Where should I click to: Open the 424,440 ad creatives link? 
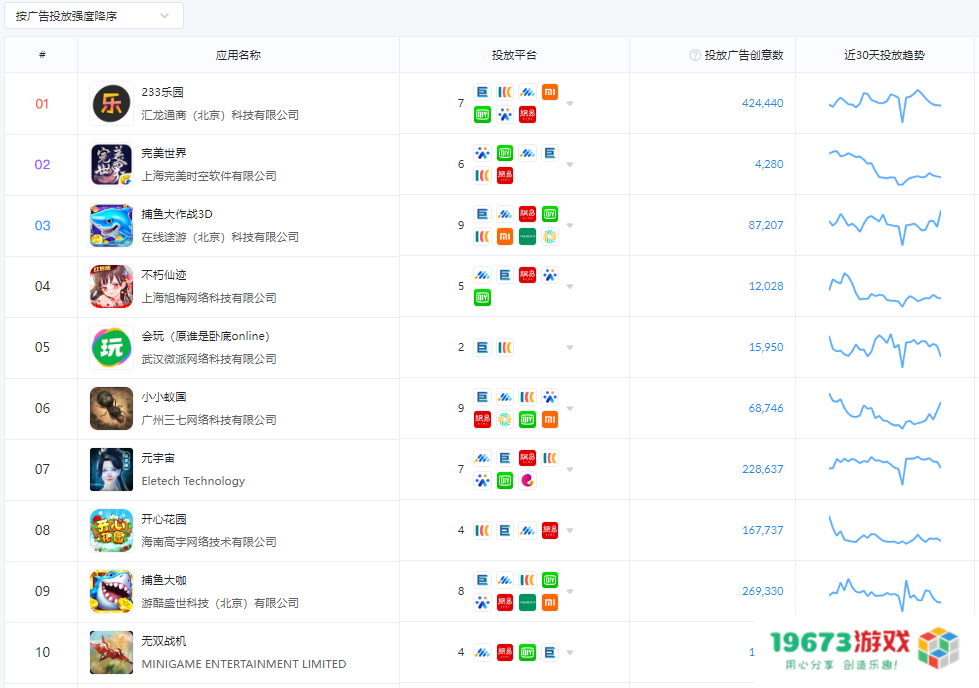762,103
